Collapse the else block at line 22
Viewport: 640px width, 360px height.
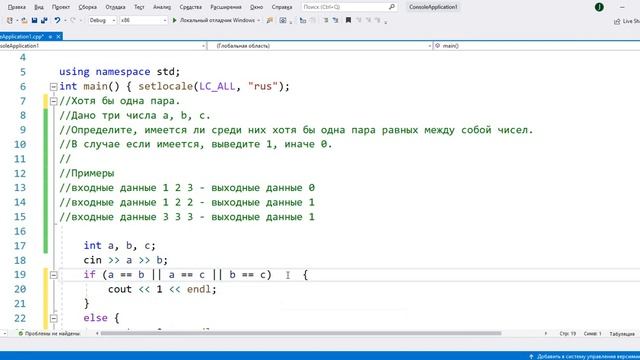point(53,318)
